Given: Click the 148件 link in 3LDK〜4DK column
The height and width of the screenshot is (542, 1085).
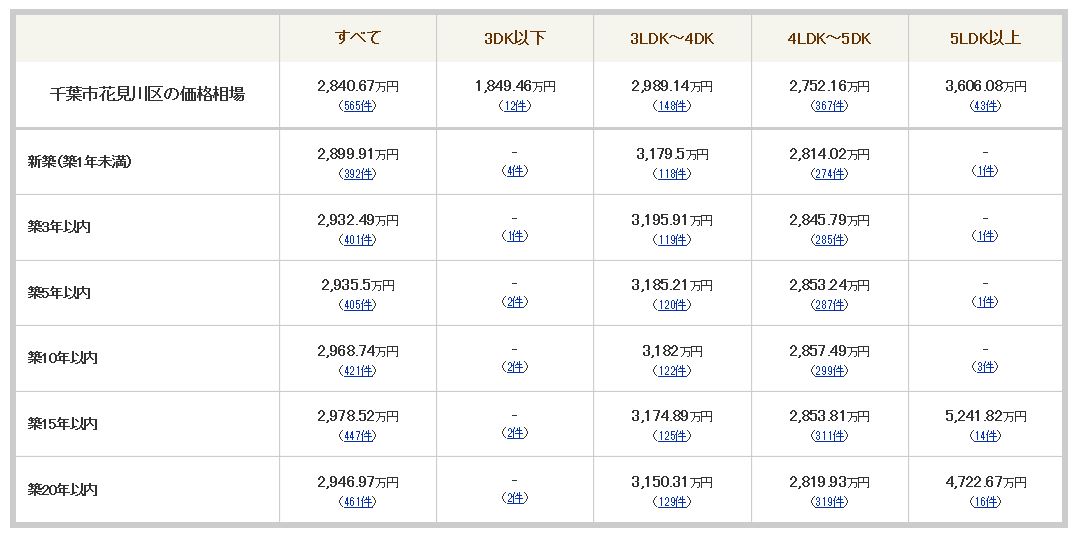Looking at the screenshot, I should 672,106.
